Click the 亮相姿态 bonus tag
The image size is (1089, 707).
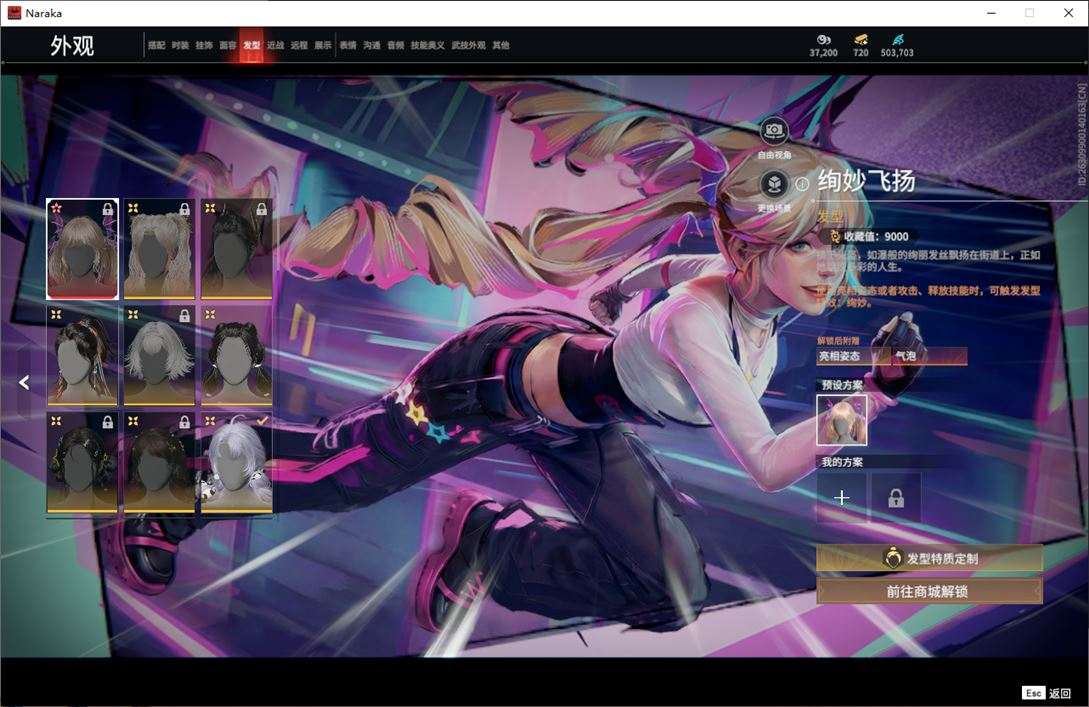[854, 356]
